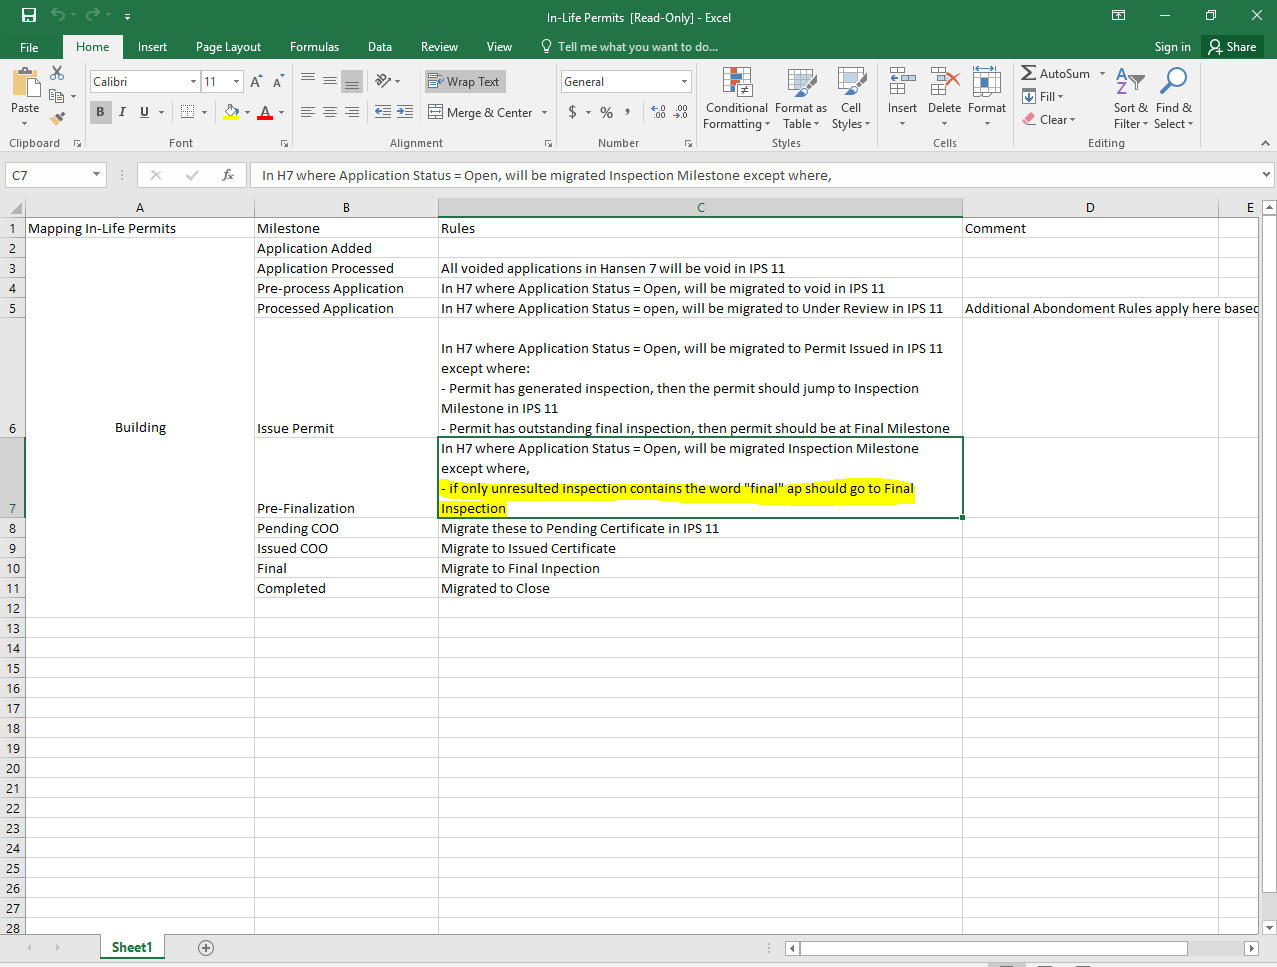Click the Paste clipboard icon
1277x967 pixels.
click(25, 83)
